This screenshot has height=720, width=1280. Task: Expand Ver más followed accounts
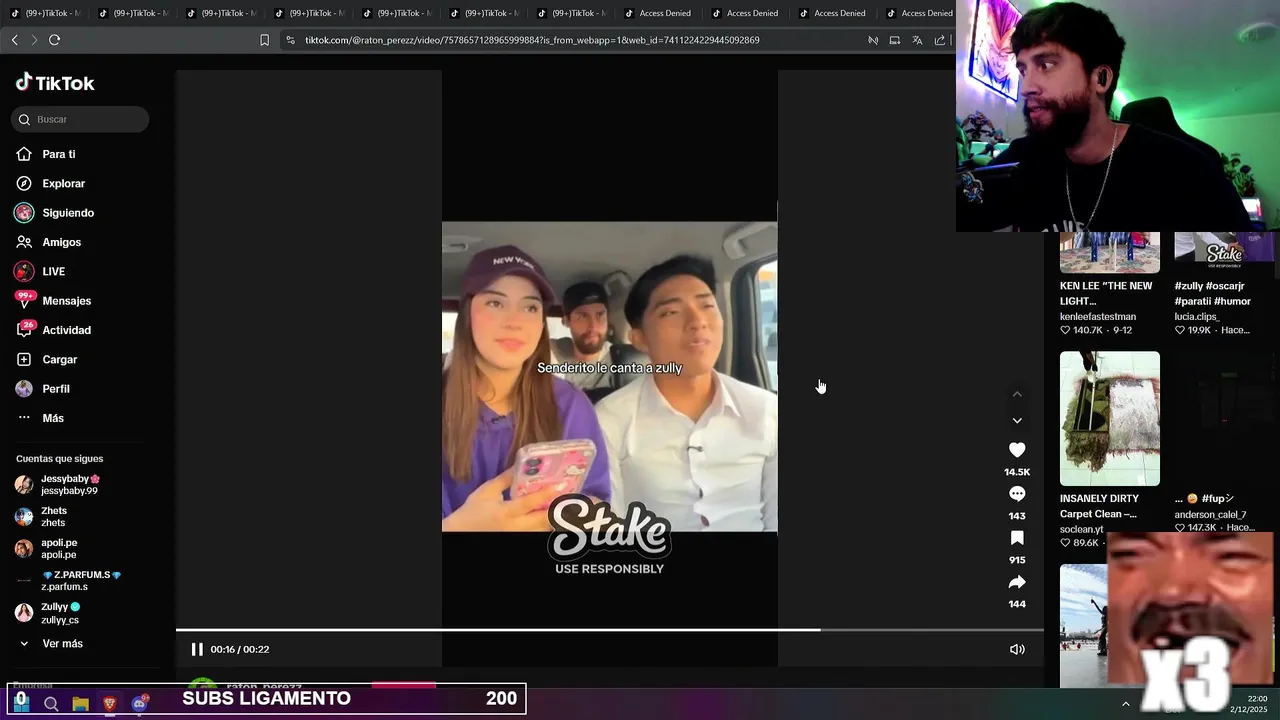pyautogui.click(x=62, y=644)
